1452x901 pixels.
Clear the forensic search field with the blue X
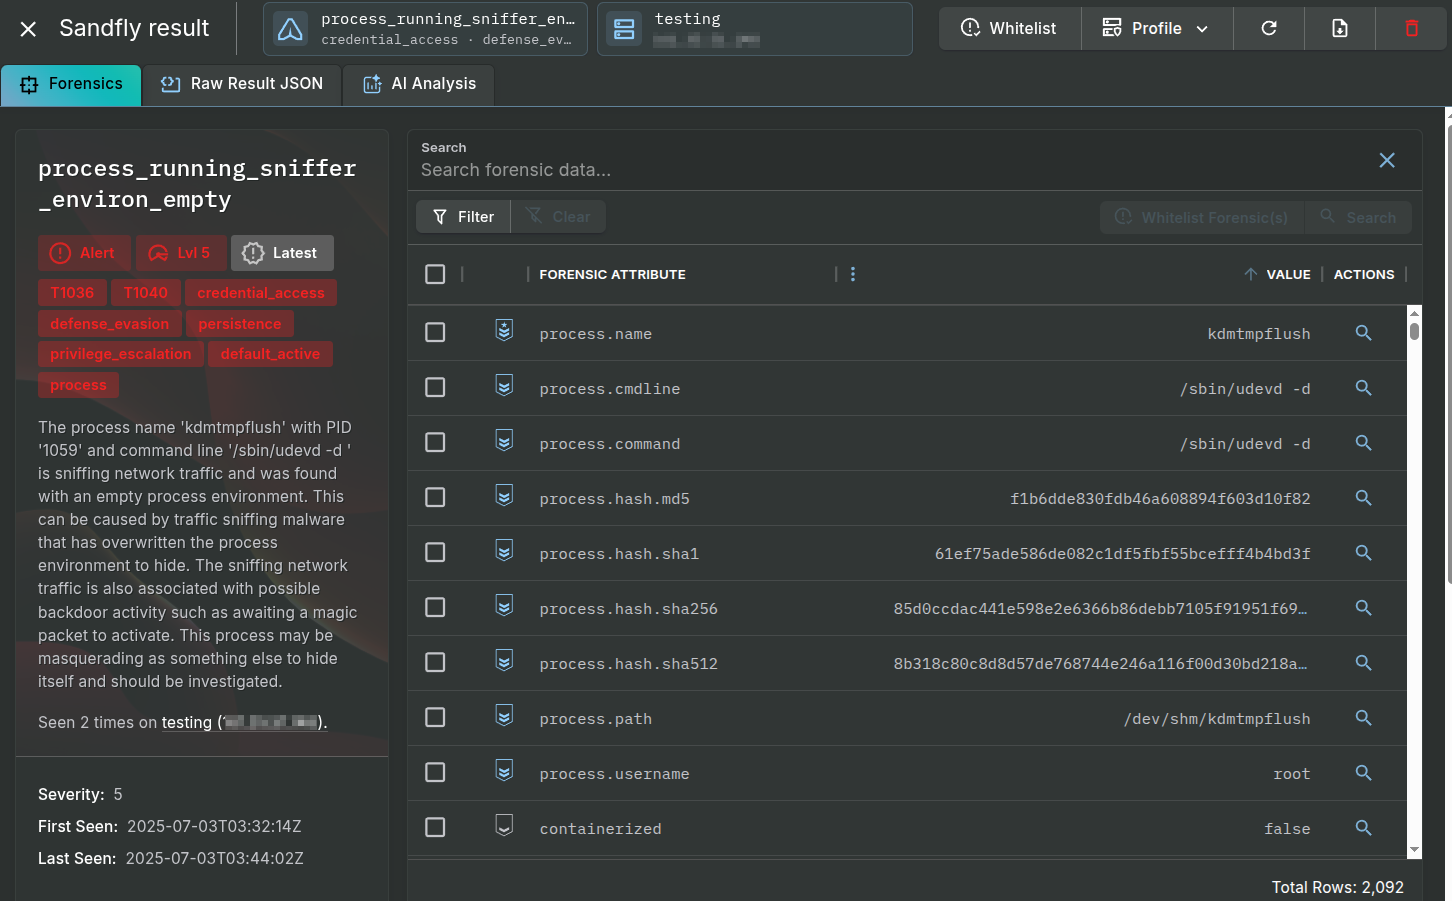click(x=1387, y=160)
